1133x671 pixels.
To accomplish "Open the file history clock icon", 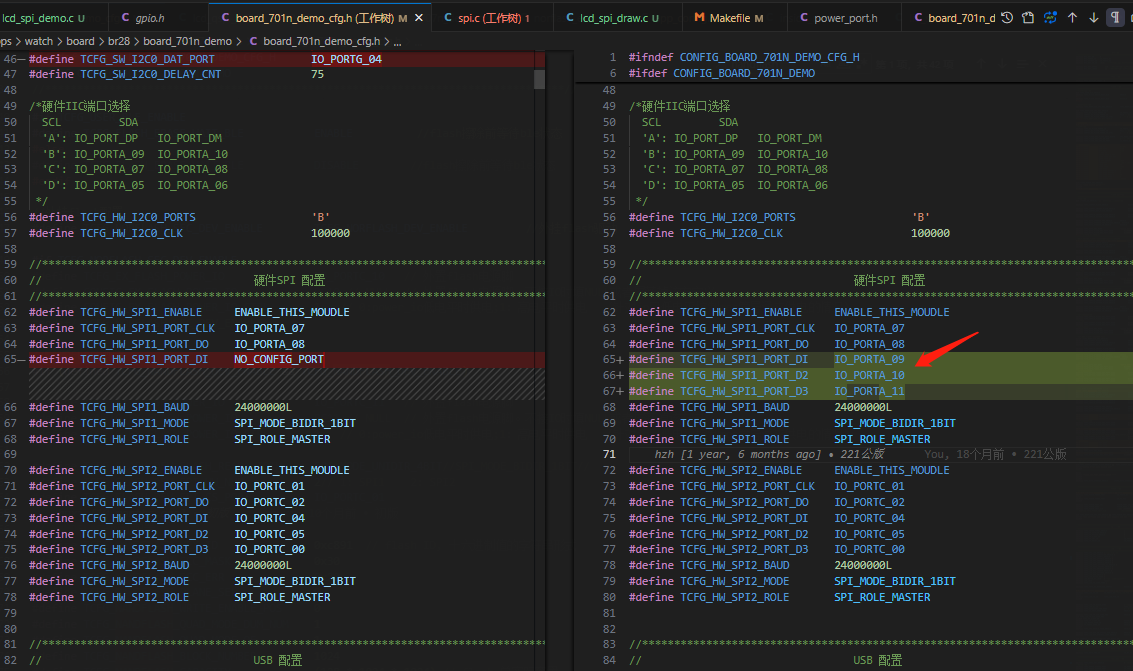I will pos(1007,17).
